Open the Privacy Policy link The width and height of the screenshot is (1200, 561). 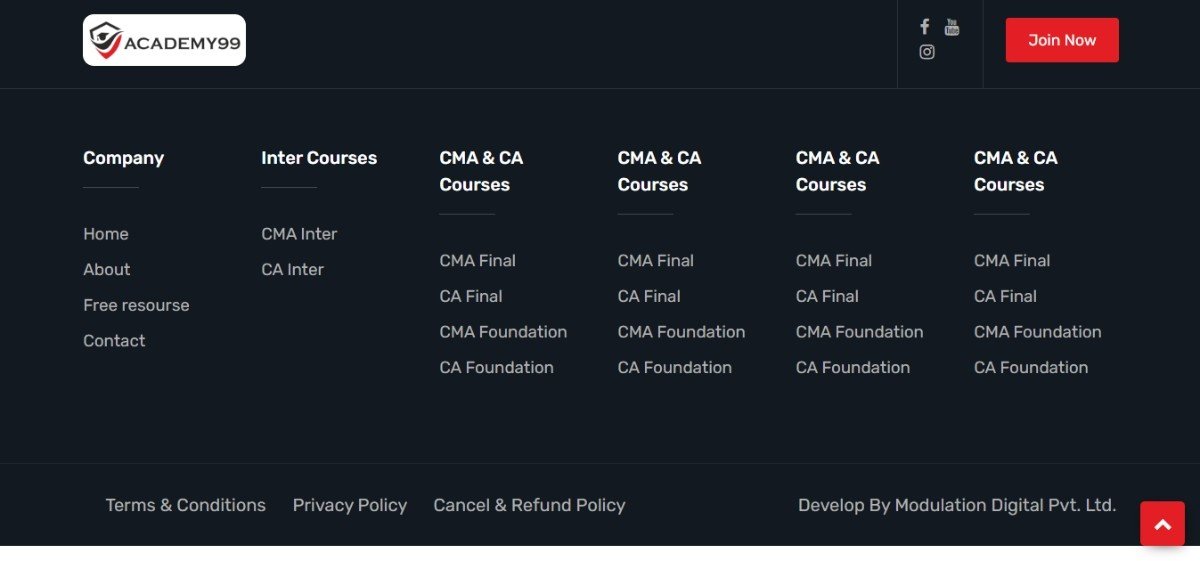coord(350,505)
